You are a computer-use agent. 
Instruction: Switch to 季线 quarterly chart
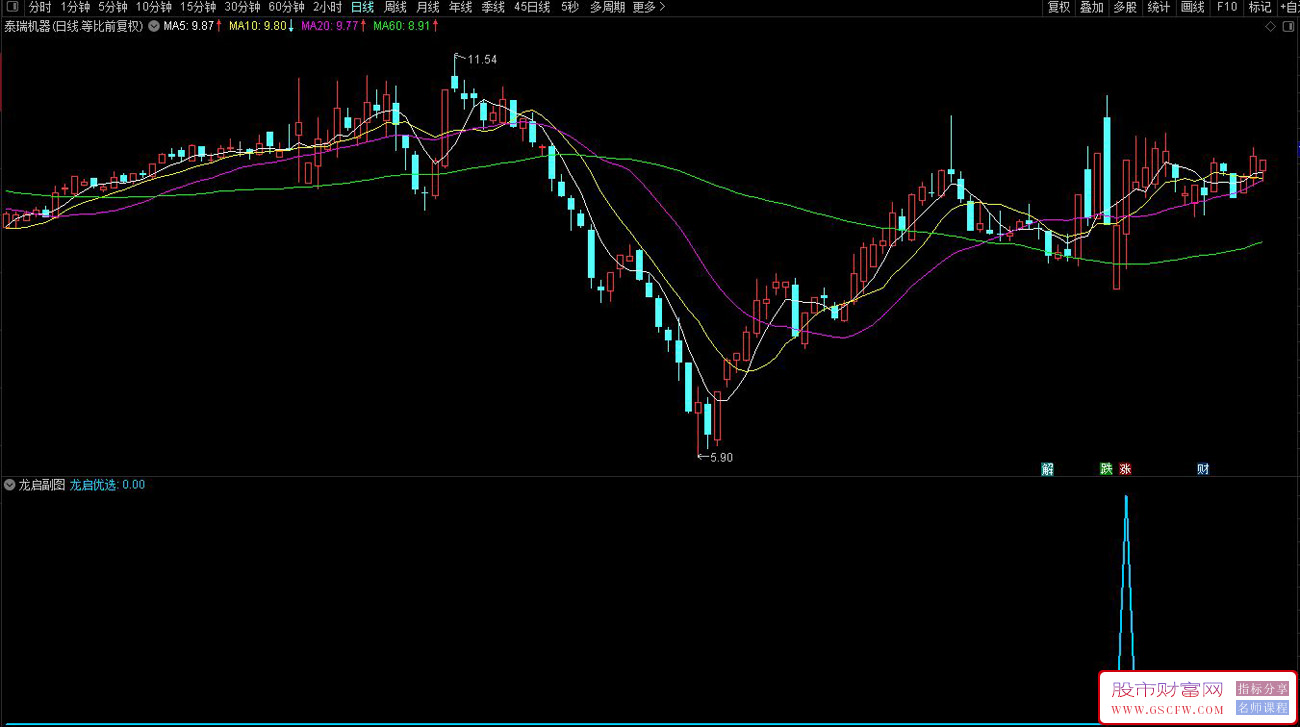tap(493, 7)
